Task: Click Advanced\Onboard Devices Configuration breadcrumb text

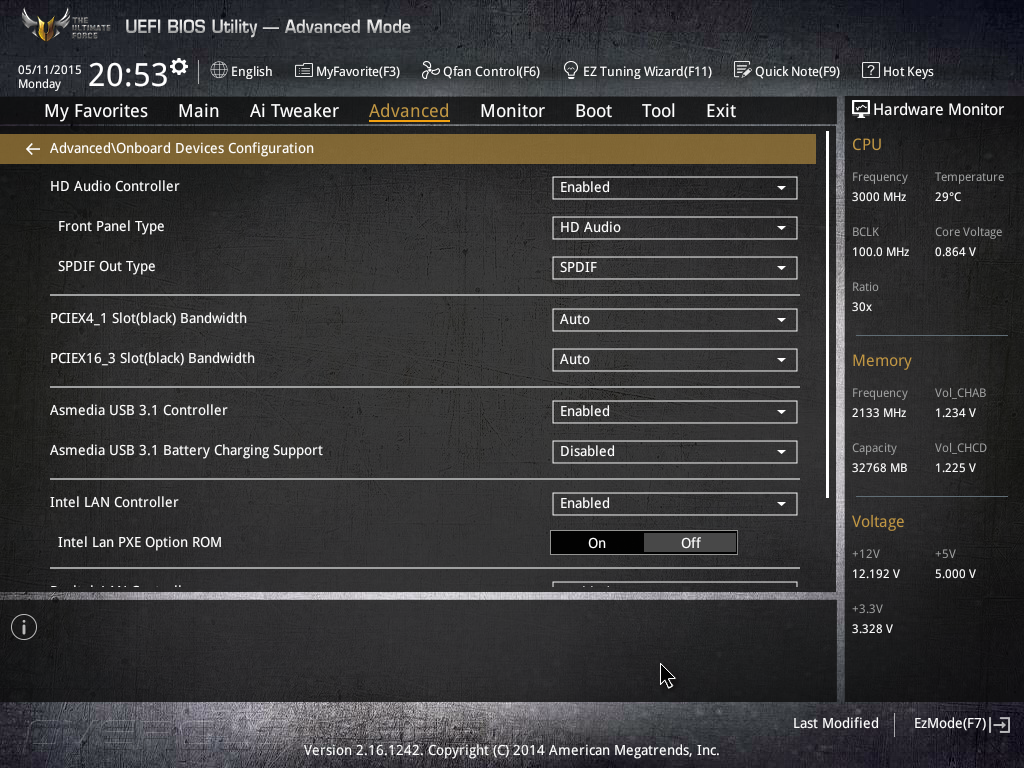Action: click(182, 148)
